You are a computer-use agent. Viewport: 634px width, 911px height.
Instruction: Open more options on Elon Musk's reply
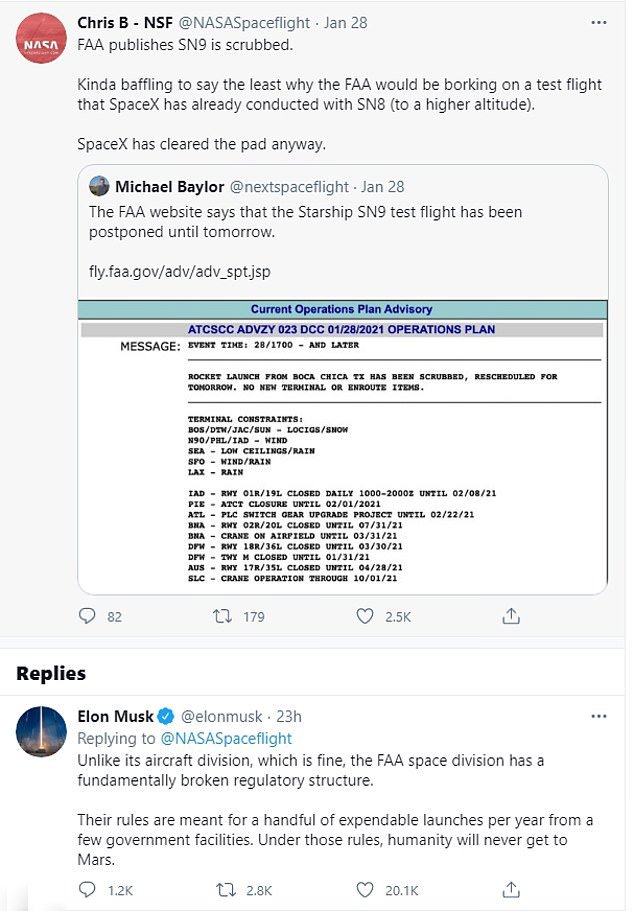[598, 717]
